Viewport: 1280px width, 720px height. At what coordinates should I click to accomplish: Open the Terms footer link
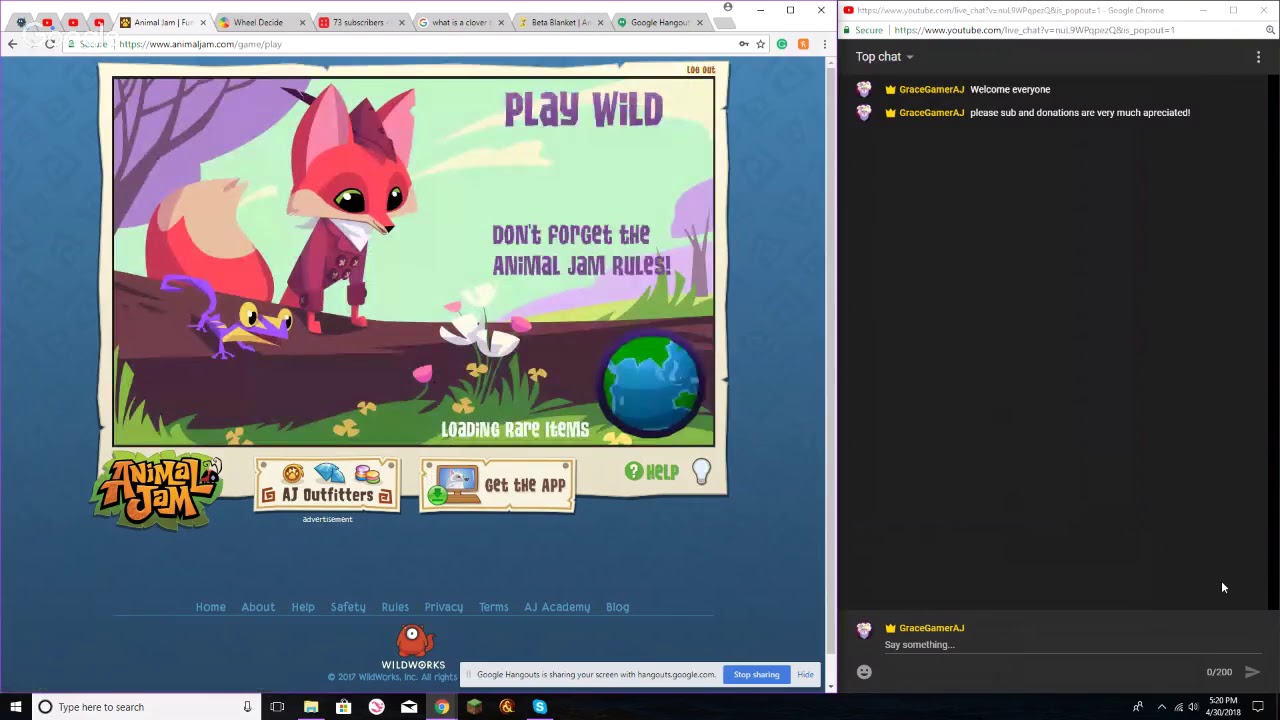tap(494, 607)
